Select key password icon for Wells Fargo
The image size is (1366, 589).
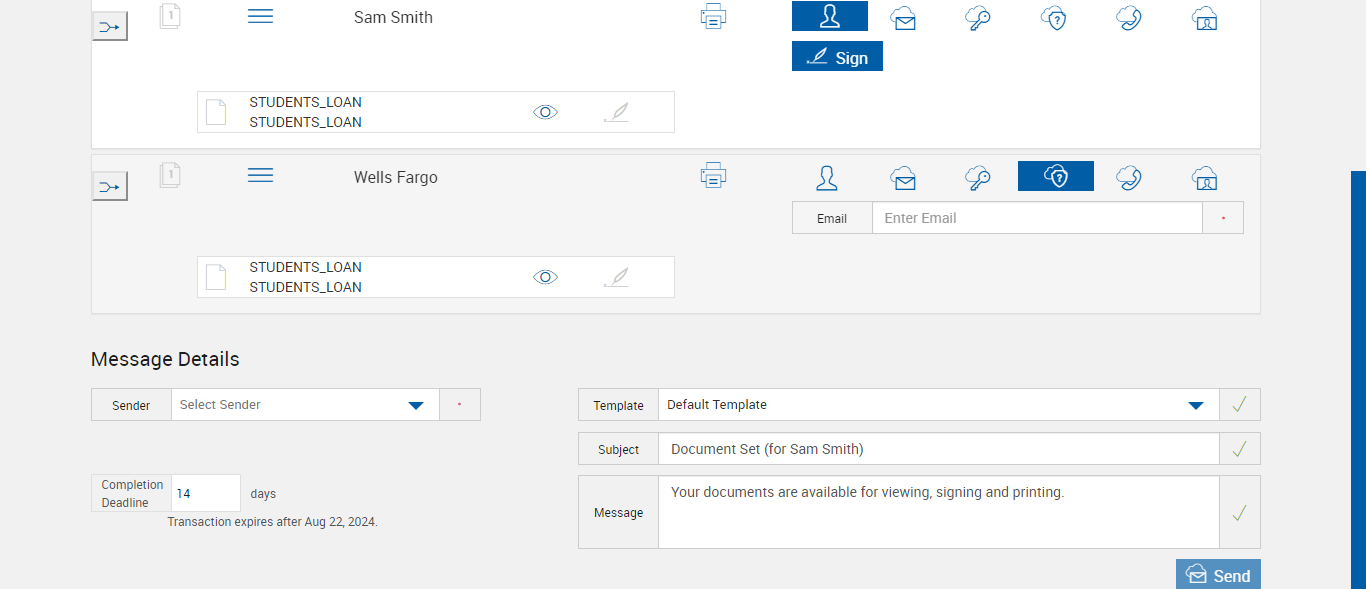pos(978,178)
